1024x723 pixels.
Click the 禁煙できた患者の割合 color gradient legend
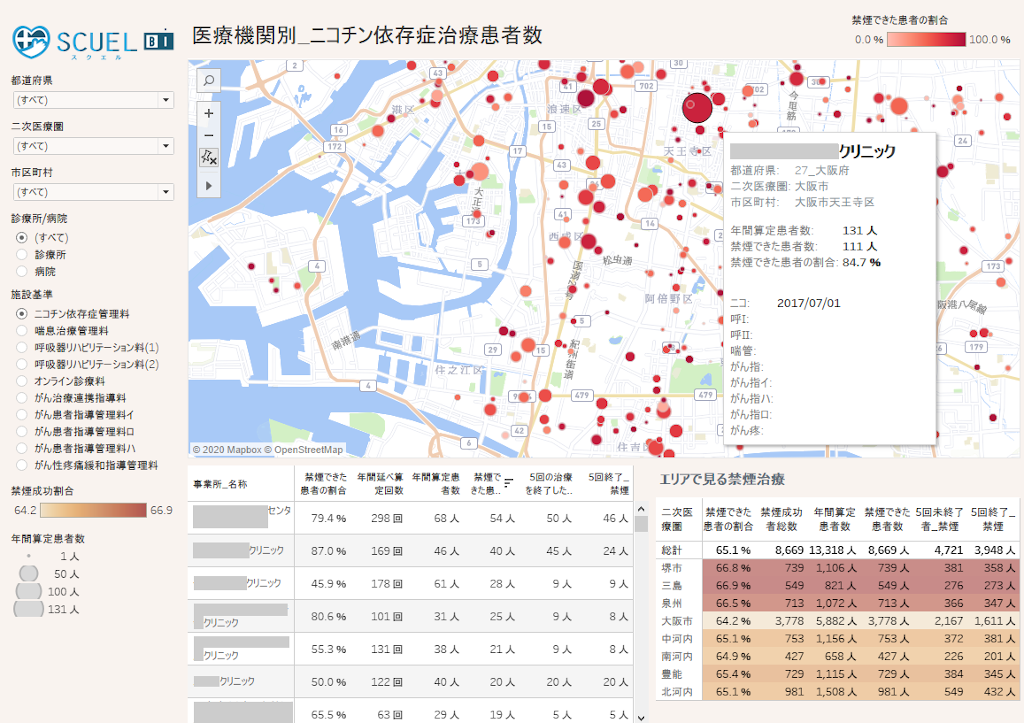pyautogui.click(x=926, y=40)
